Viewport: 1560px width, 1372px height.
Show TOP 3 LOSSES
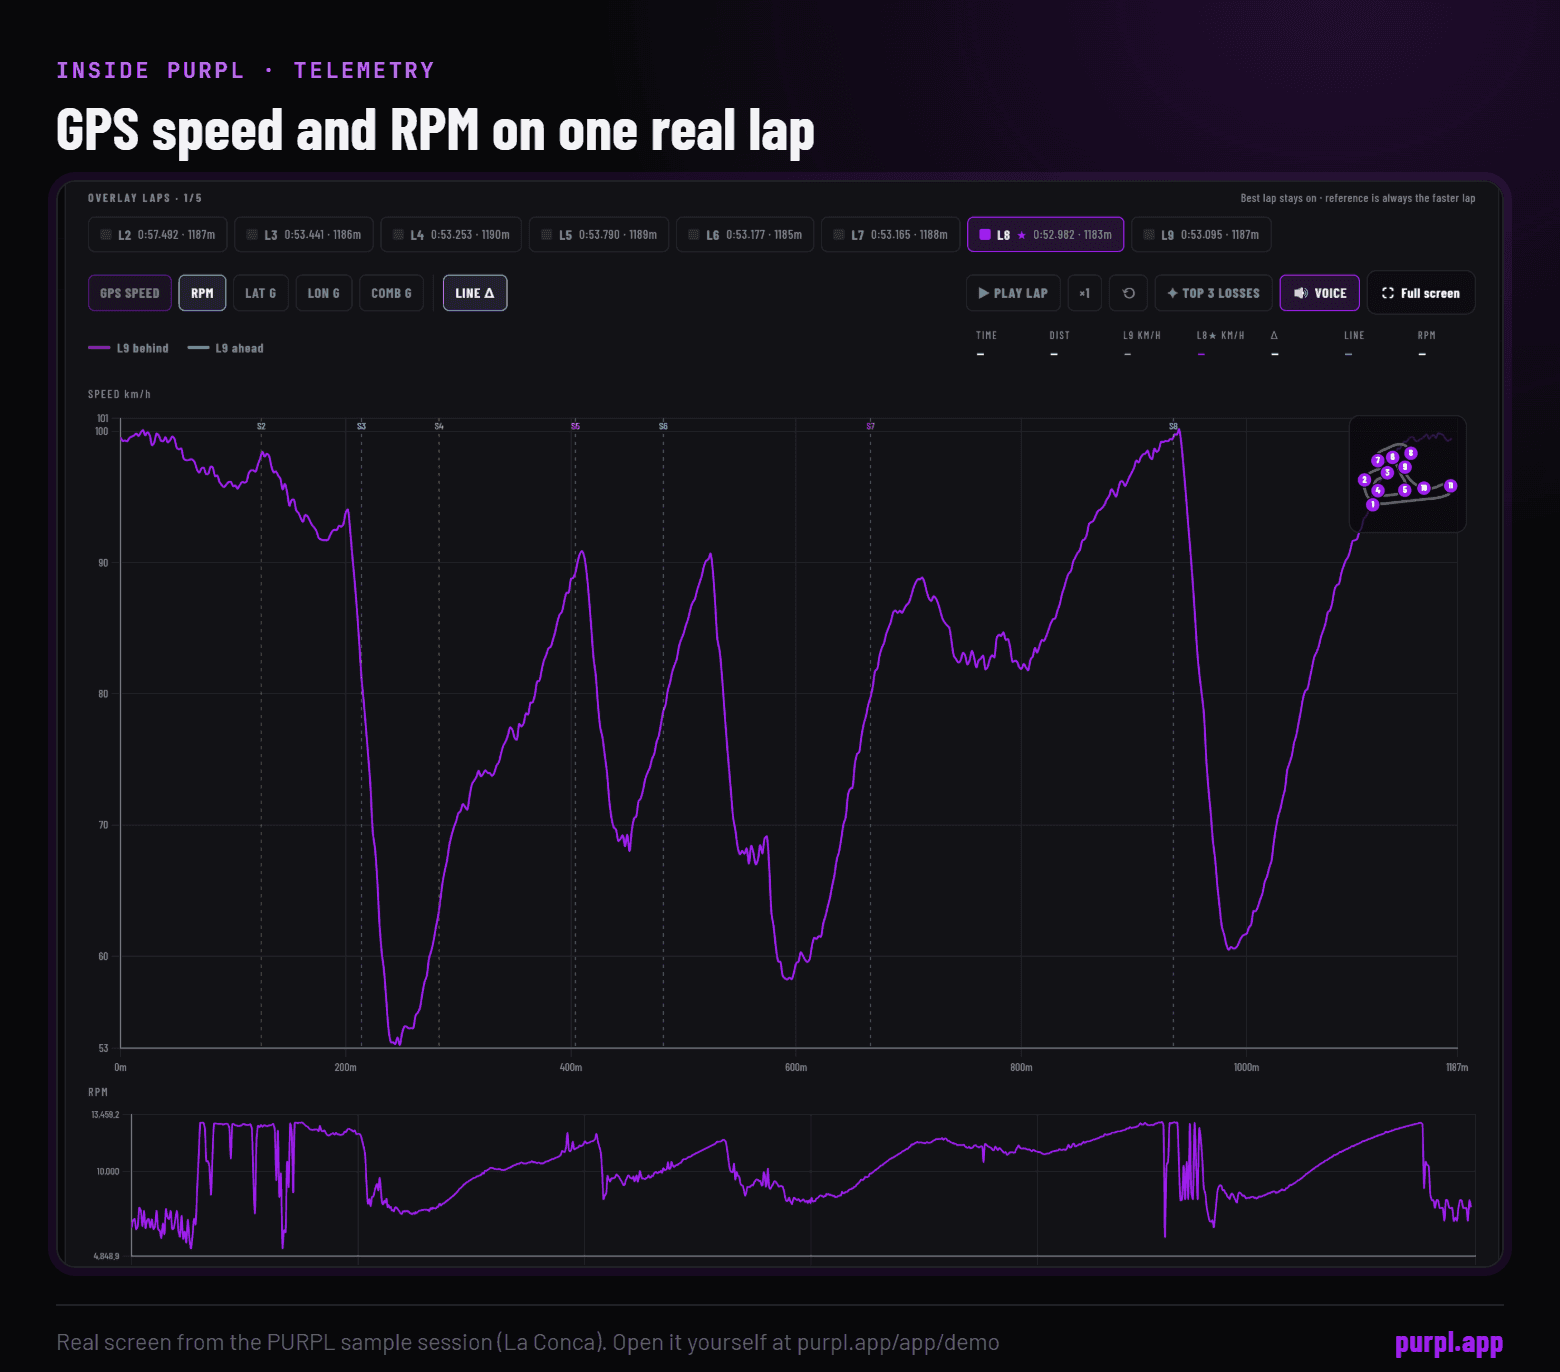click(x=1214, y=293)
